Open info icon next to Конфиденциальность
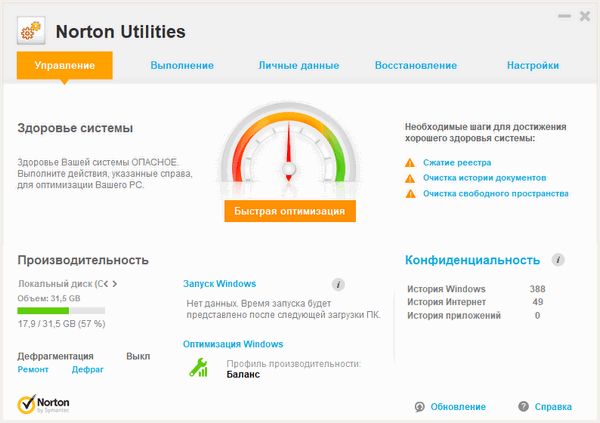600x423 pixels. point(558,260)
